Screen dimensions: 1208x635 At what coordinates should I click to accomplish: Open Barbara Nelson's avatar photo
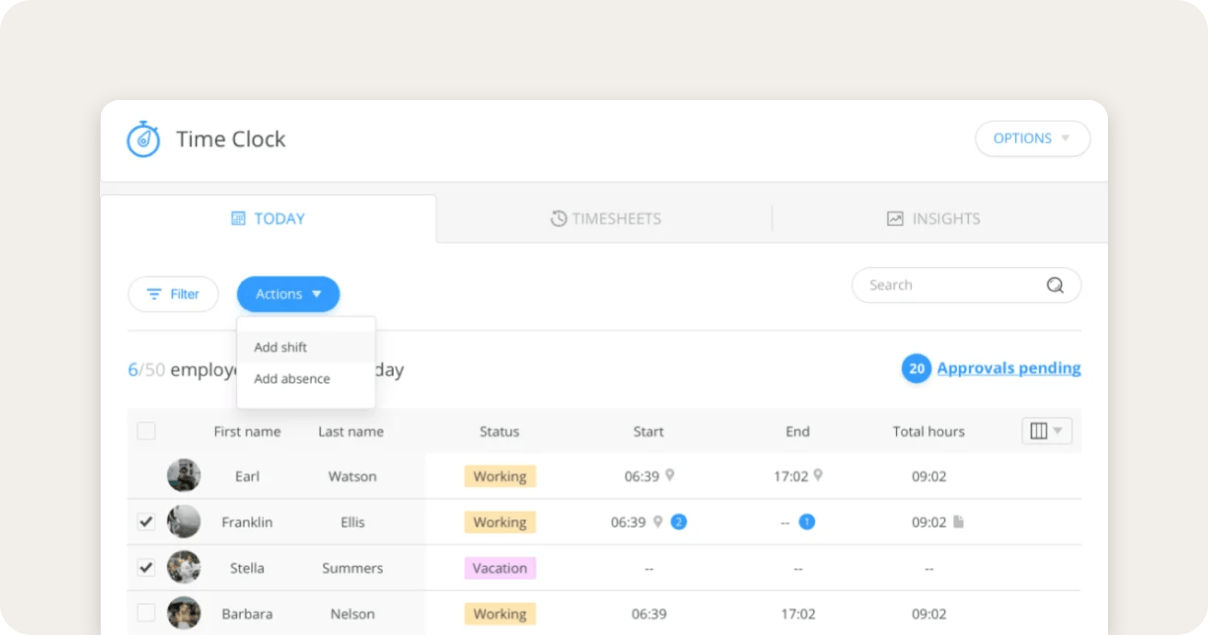(x=184, y=613)
